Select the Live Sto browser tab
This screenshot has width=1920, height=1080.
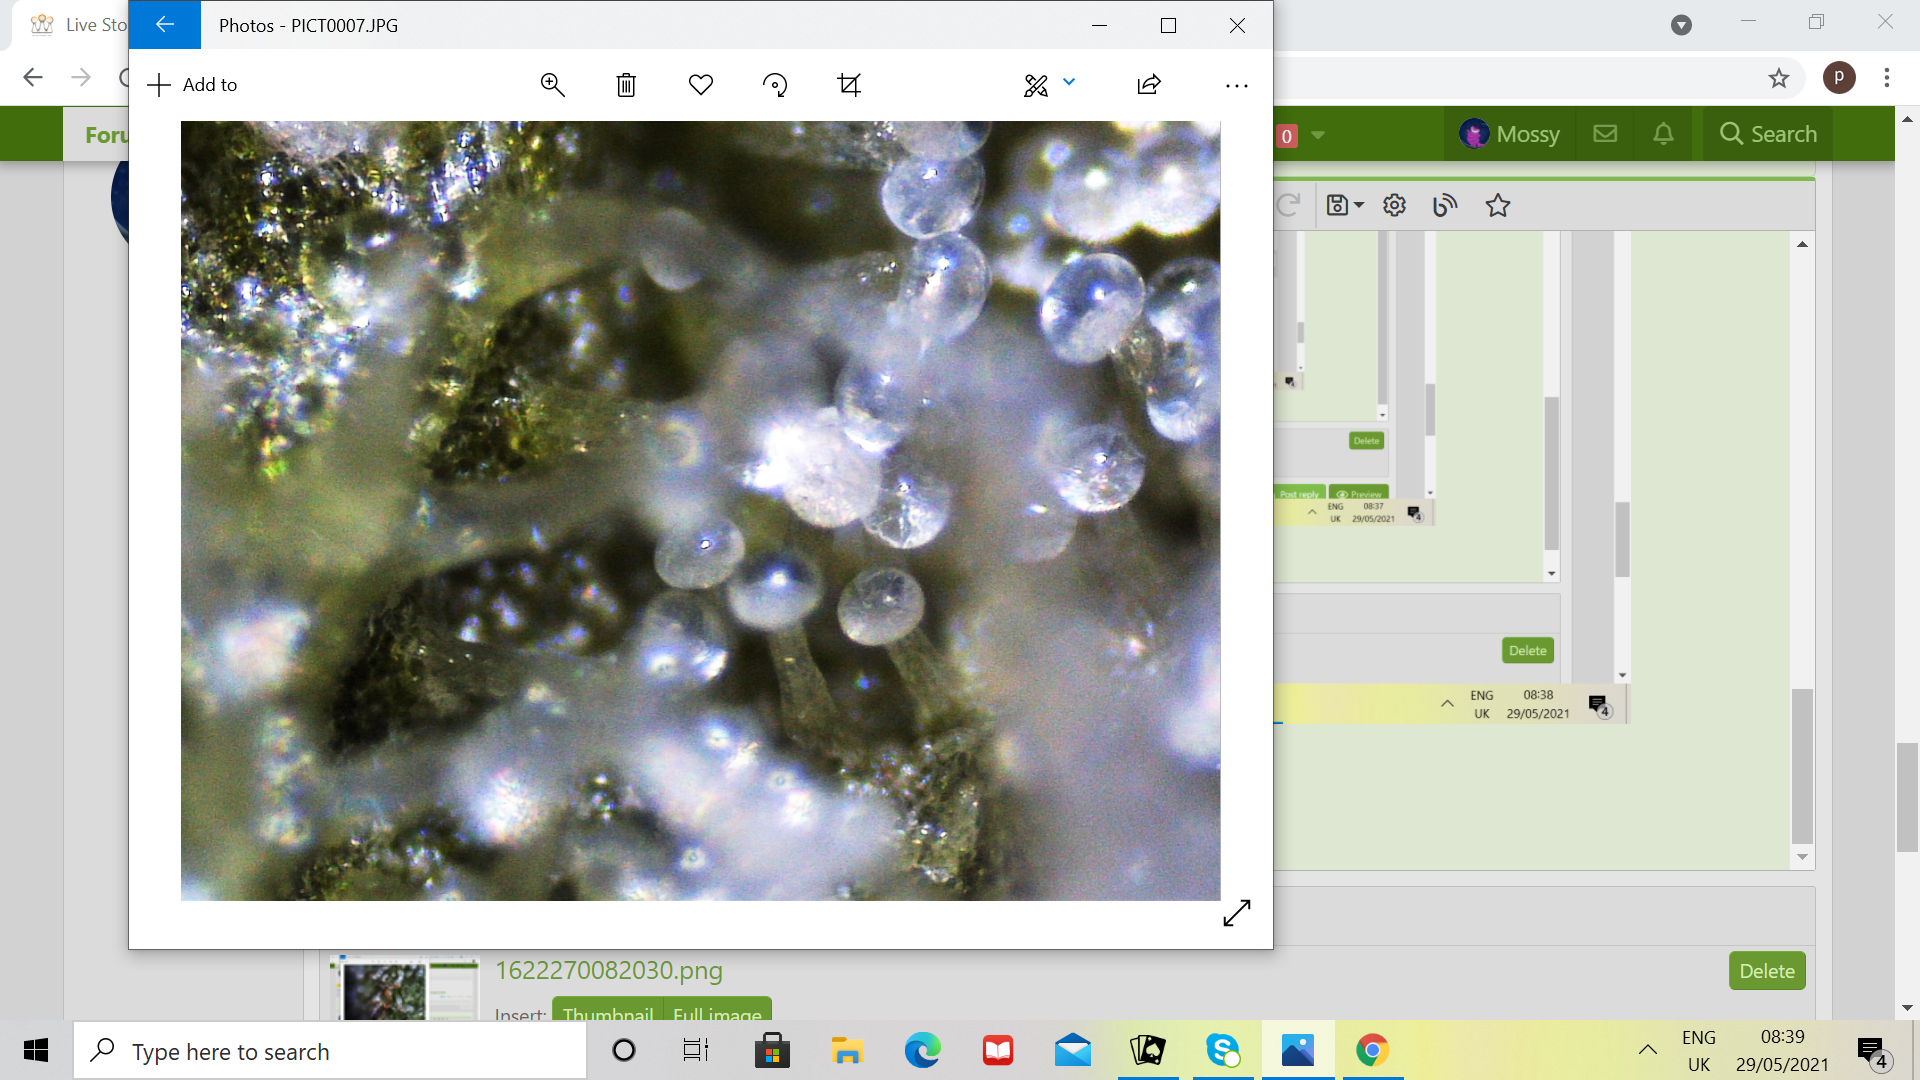[x=78, y=25]
